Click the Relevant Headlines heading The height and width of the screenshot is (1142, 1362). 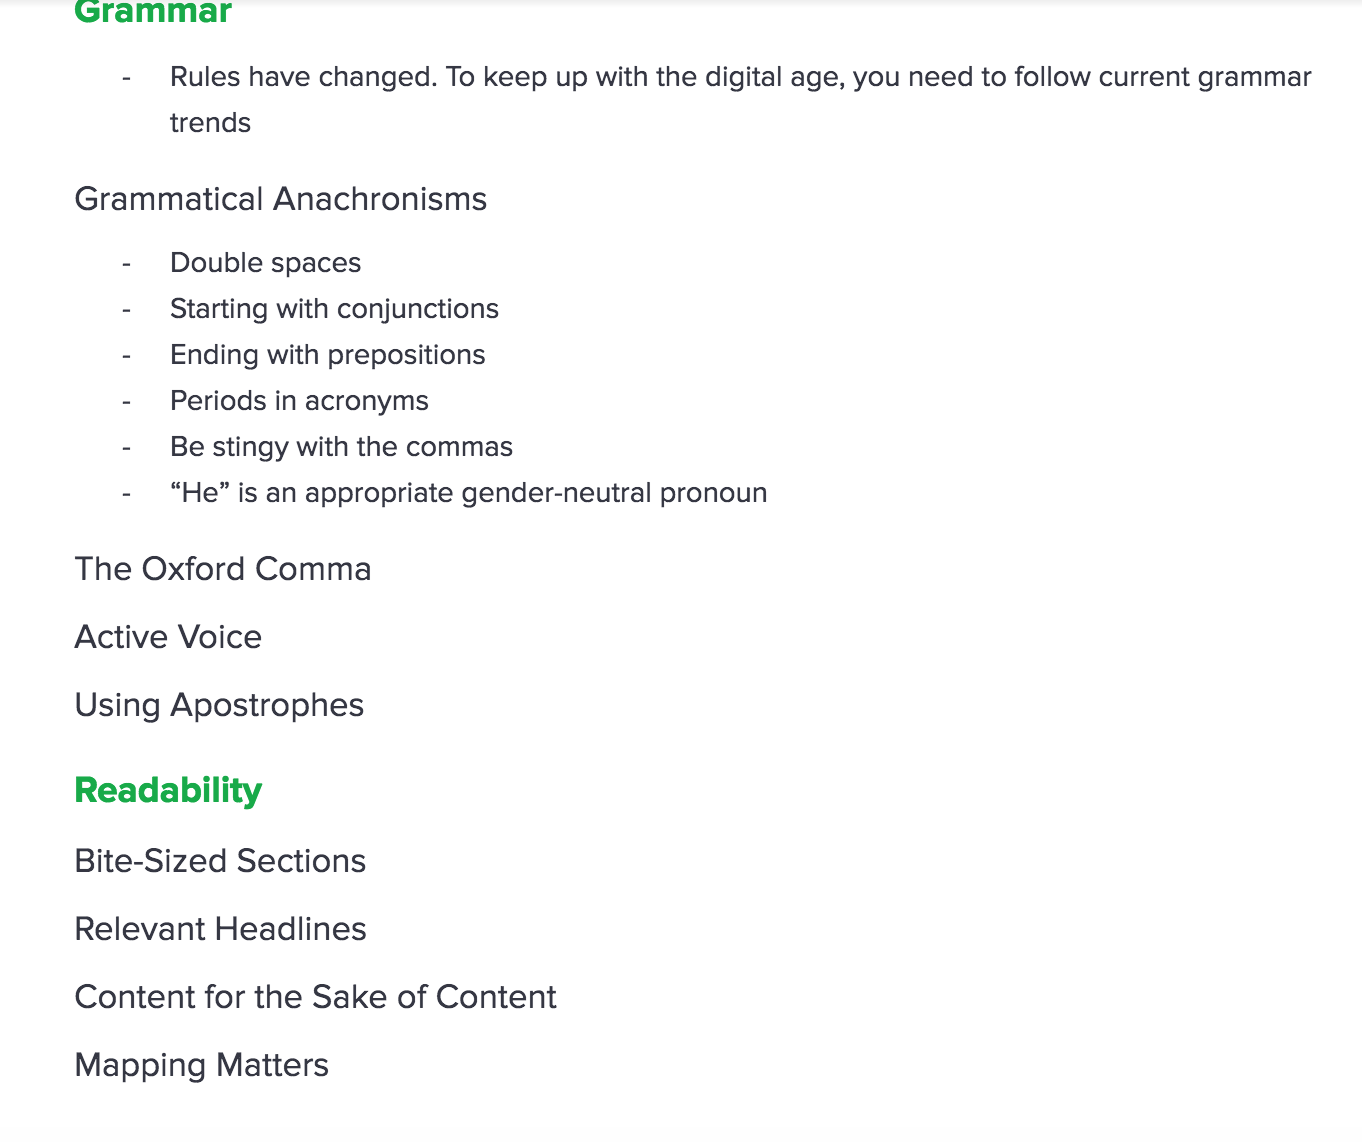coord(221,929)
